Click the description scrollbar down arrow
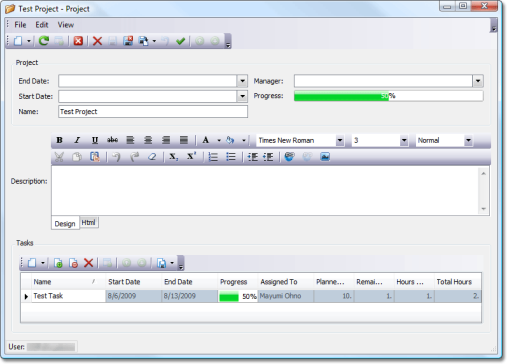 point(483,209)
